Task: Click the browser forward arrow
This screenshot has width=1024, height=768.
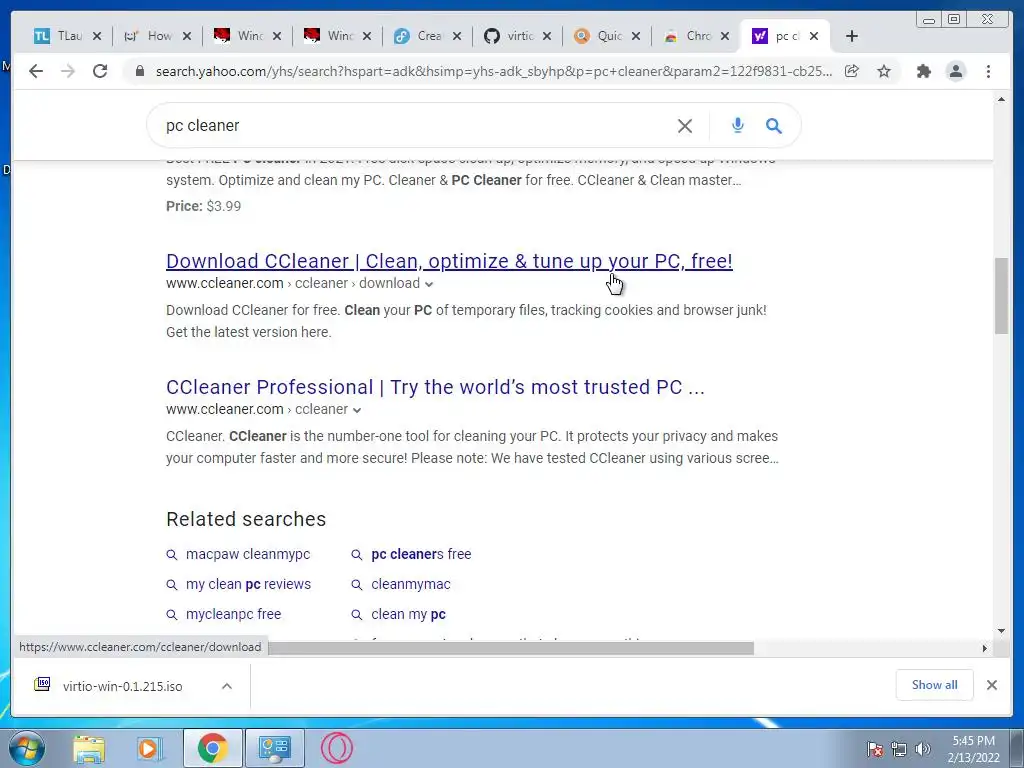Action: point(68,71)
